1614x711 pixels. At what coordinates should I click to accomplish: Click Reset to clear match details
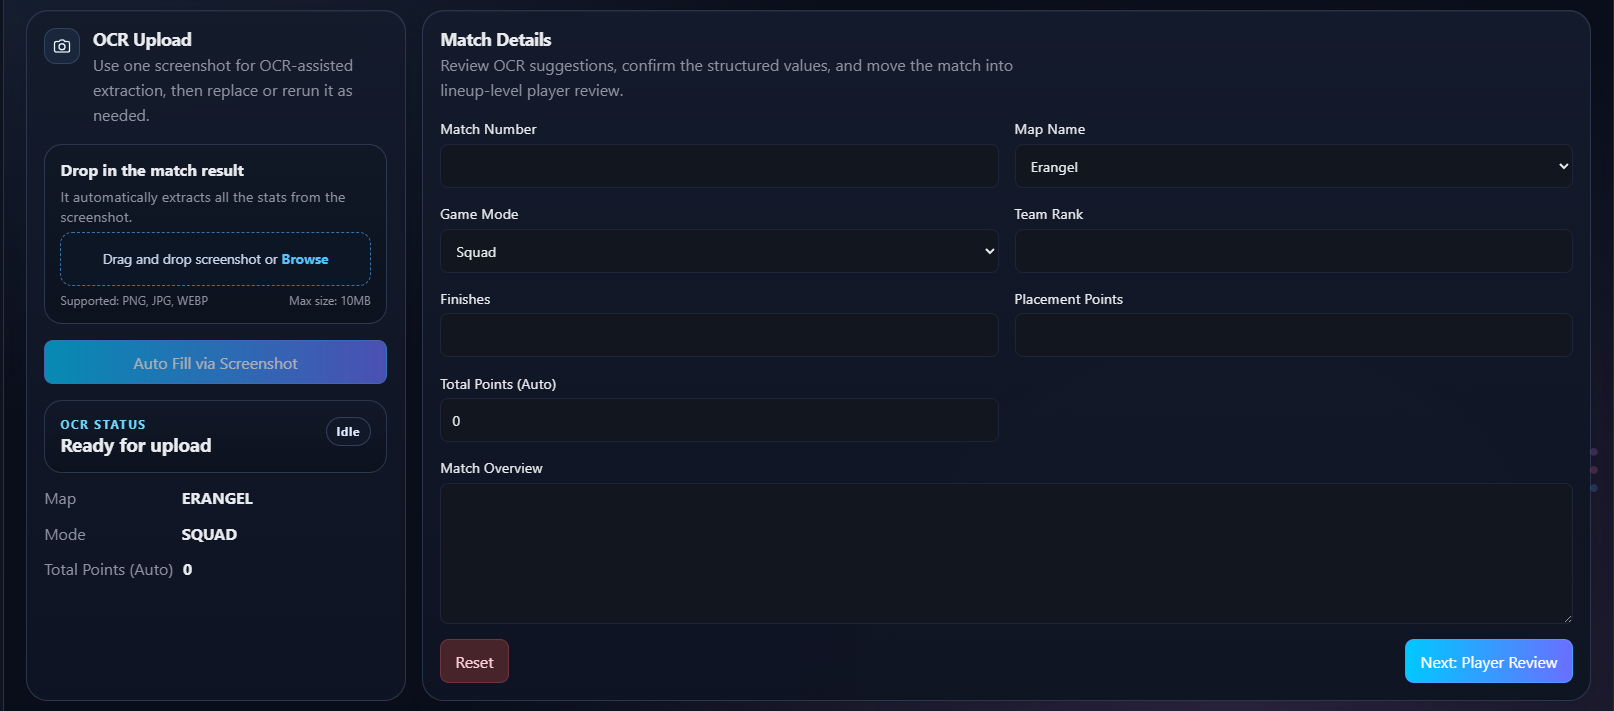coord(474,661)
